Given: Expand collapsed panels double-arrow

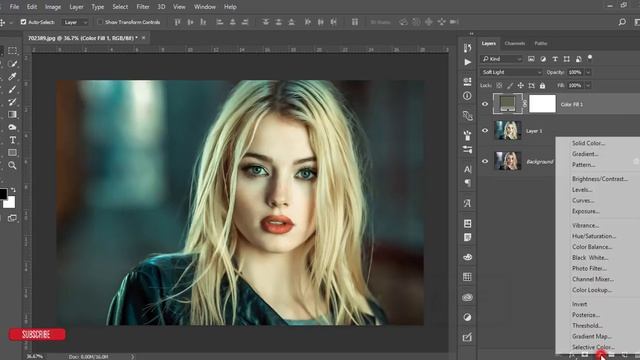Looking at the screenshot, I should click(x=471, y=34).
